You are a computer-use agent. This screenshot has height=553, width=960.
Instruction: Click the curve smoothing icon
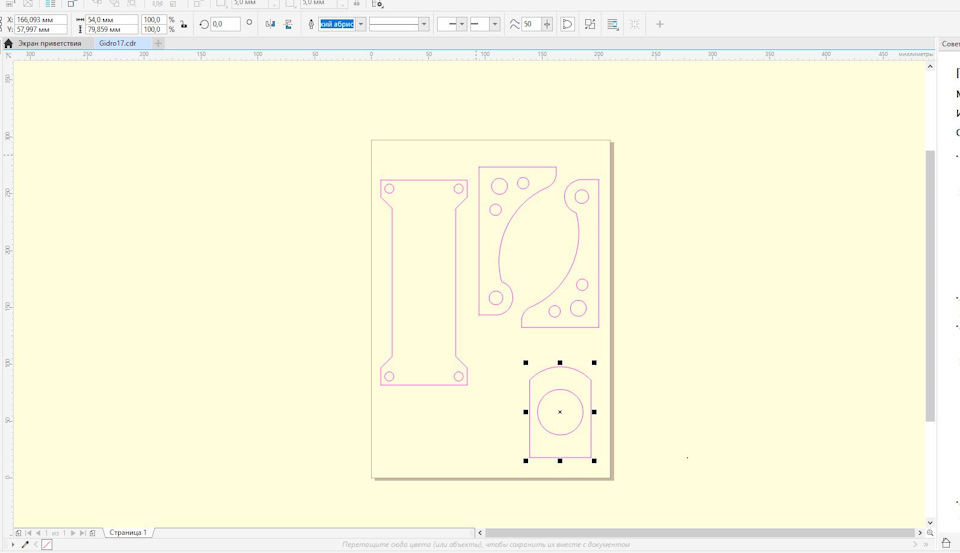click(x=514, y=24)
